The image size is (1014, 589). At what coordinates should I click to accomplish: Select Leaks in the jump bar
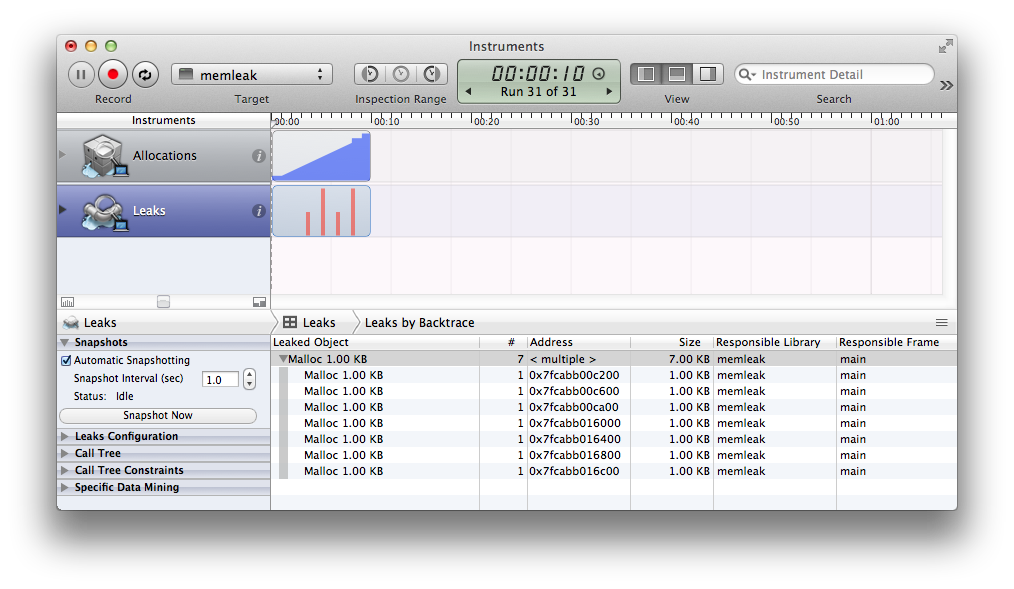tap(310, 323)
